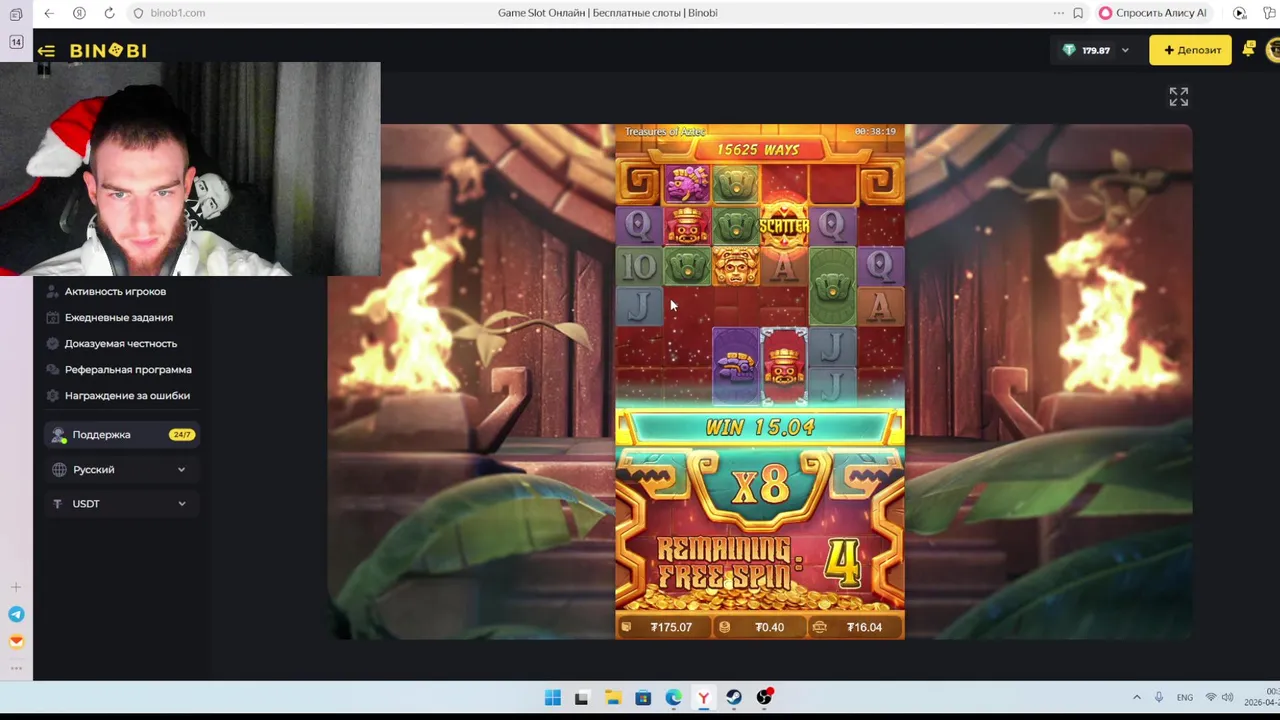Click the SCATTER symbol on the reels
Screen dimensions: 1280x720
pos(784,225)
